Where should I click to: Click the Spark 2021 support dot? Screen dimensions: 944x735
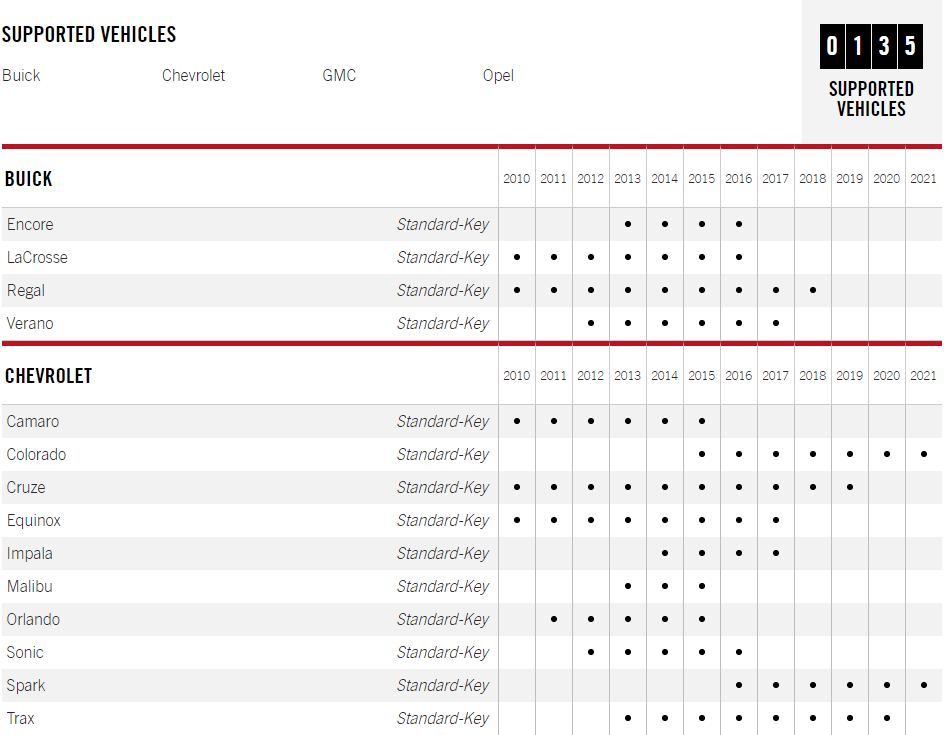(924, 685)
